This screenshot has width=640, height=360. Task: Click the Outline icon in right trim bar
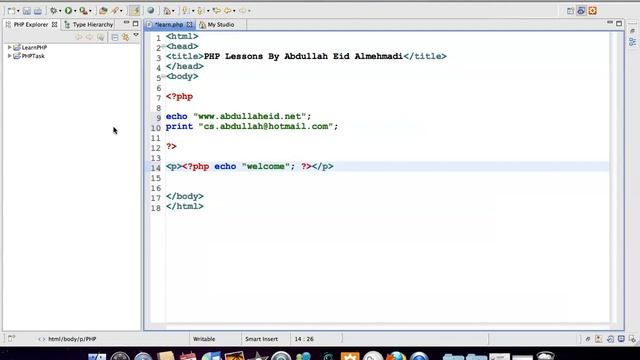coord(633,42)
